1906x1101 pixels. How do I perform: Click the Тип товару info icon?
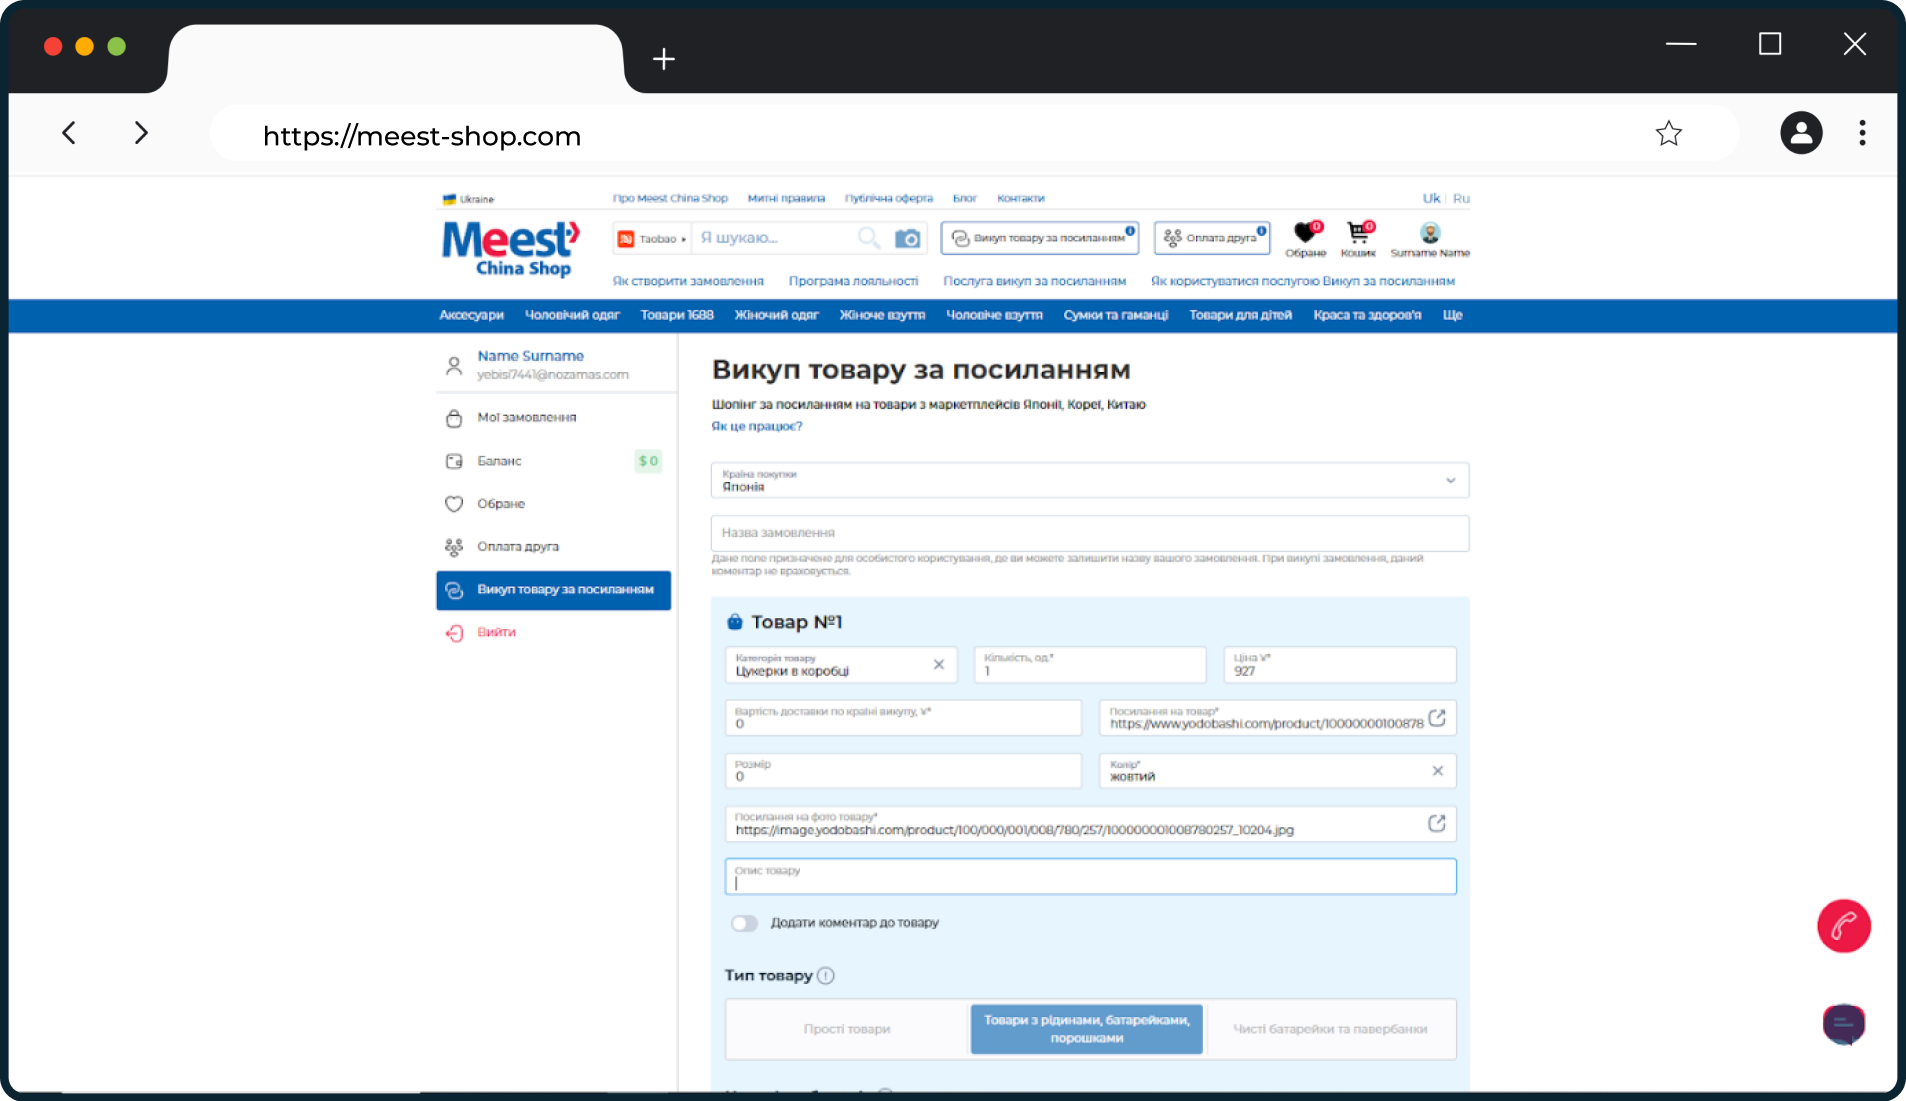(826, 975)
